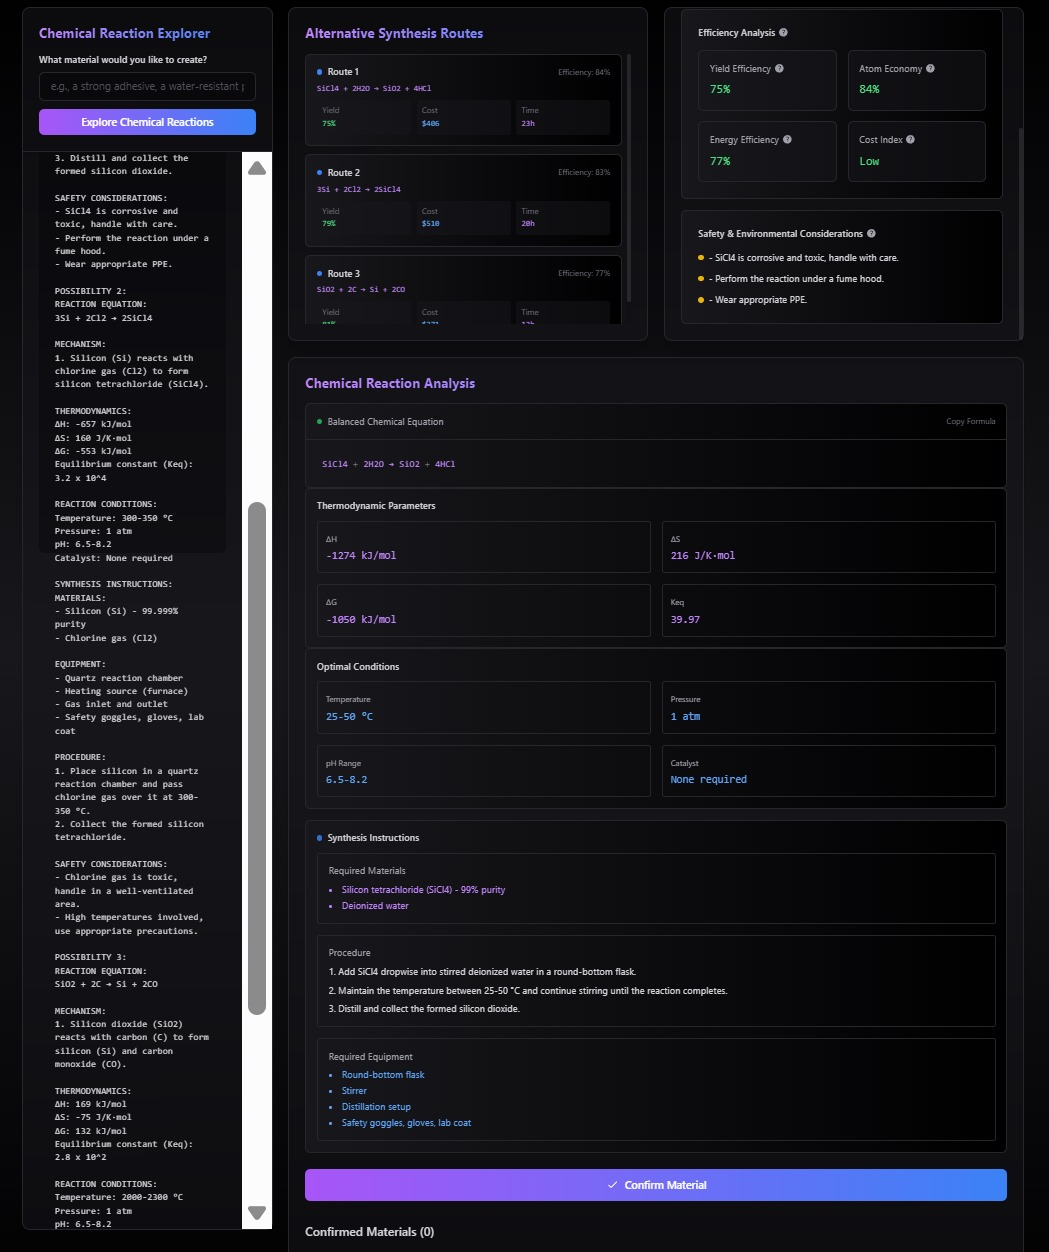1049x1252 pixels.
Task: Focus the material description input field
Action: point(147,87)
